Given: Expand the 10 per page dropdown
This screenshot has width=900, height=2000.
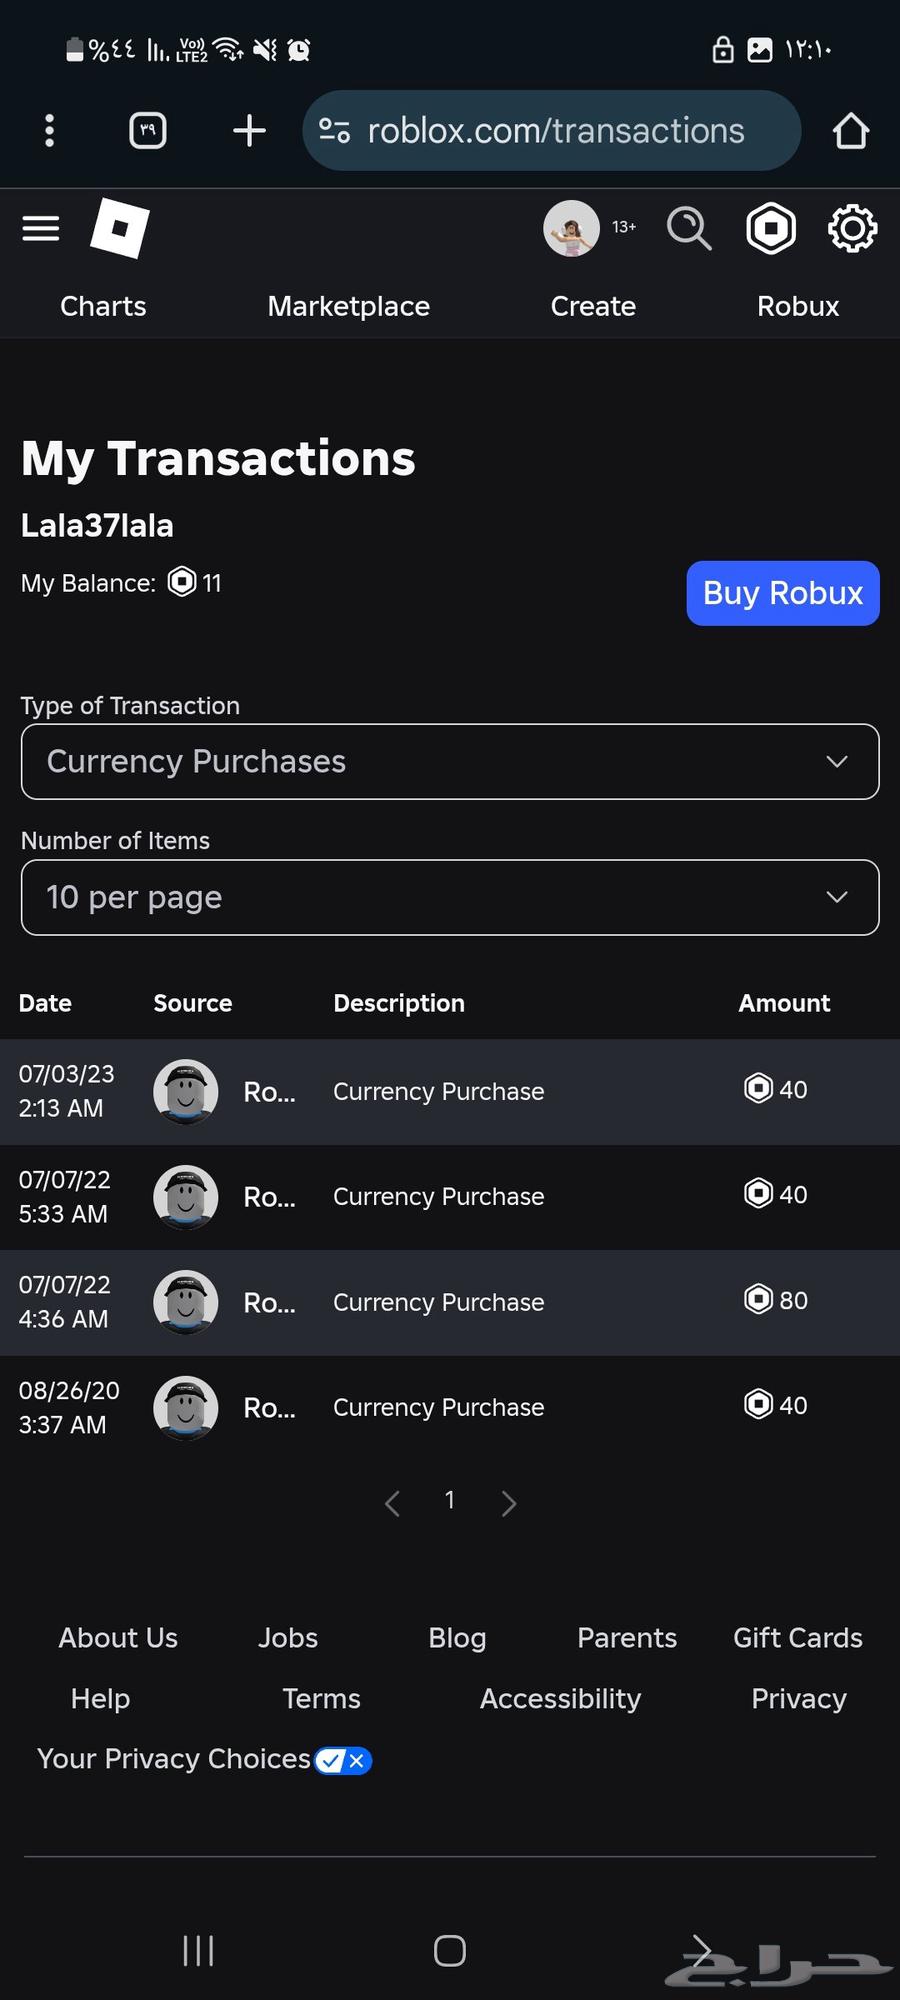Looking at the screenshot, I should [x=450, y=898].
